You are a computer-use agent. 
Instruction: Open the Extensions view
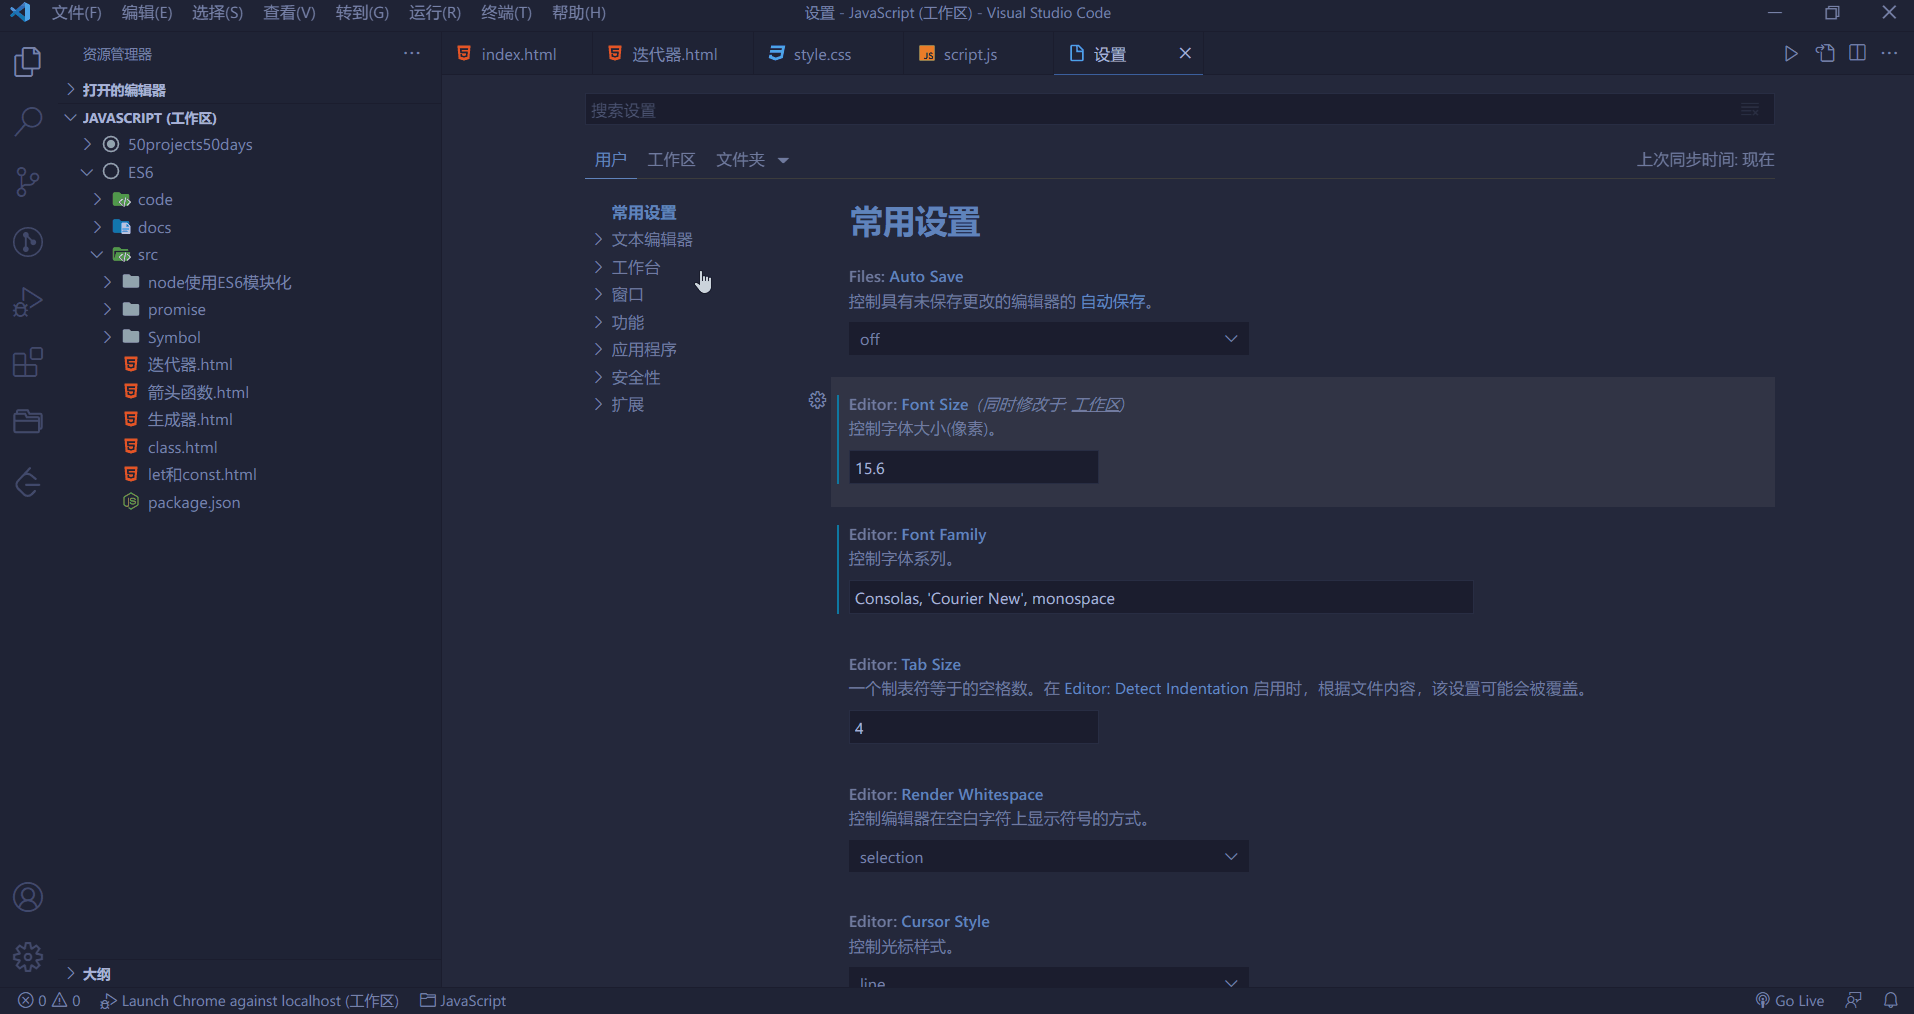tap(28, 362)
